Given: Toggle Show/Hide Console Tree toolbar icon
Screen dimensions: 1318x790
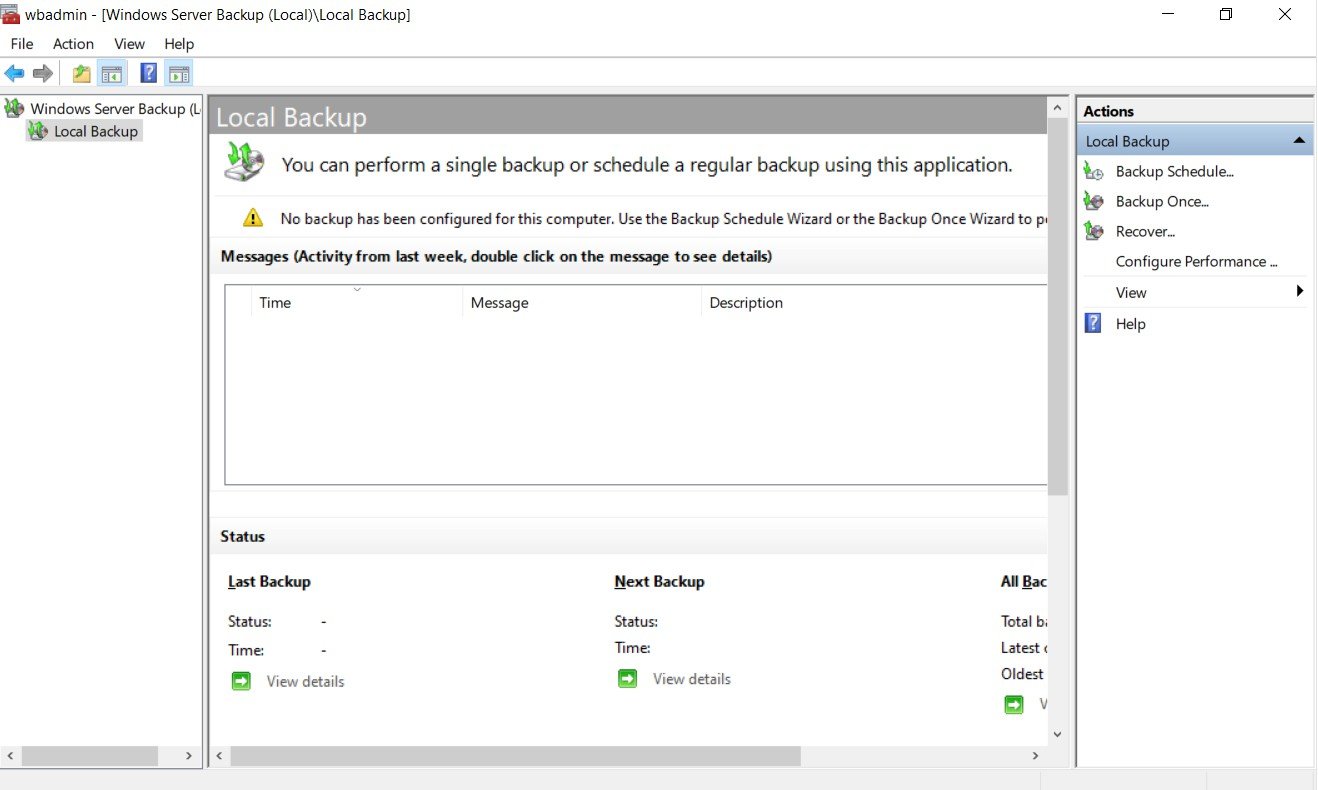Looking at the screenshot, I should pyautogui.click(x=111, y=73).
